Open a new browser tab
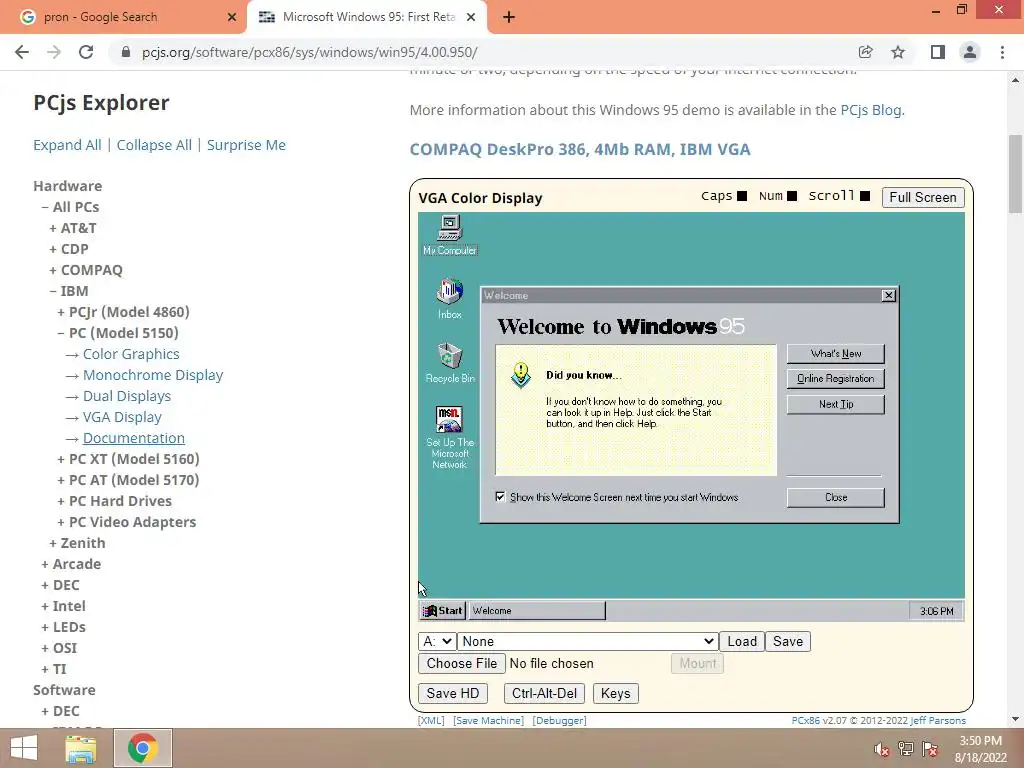 click(509, 17)
